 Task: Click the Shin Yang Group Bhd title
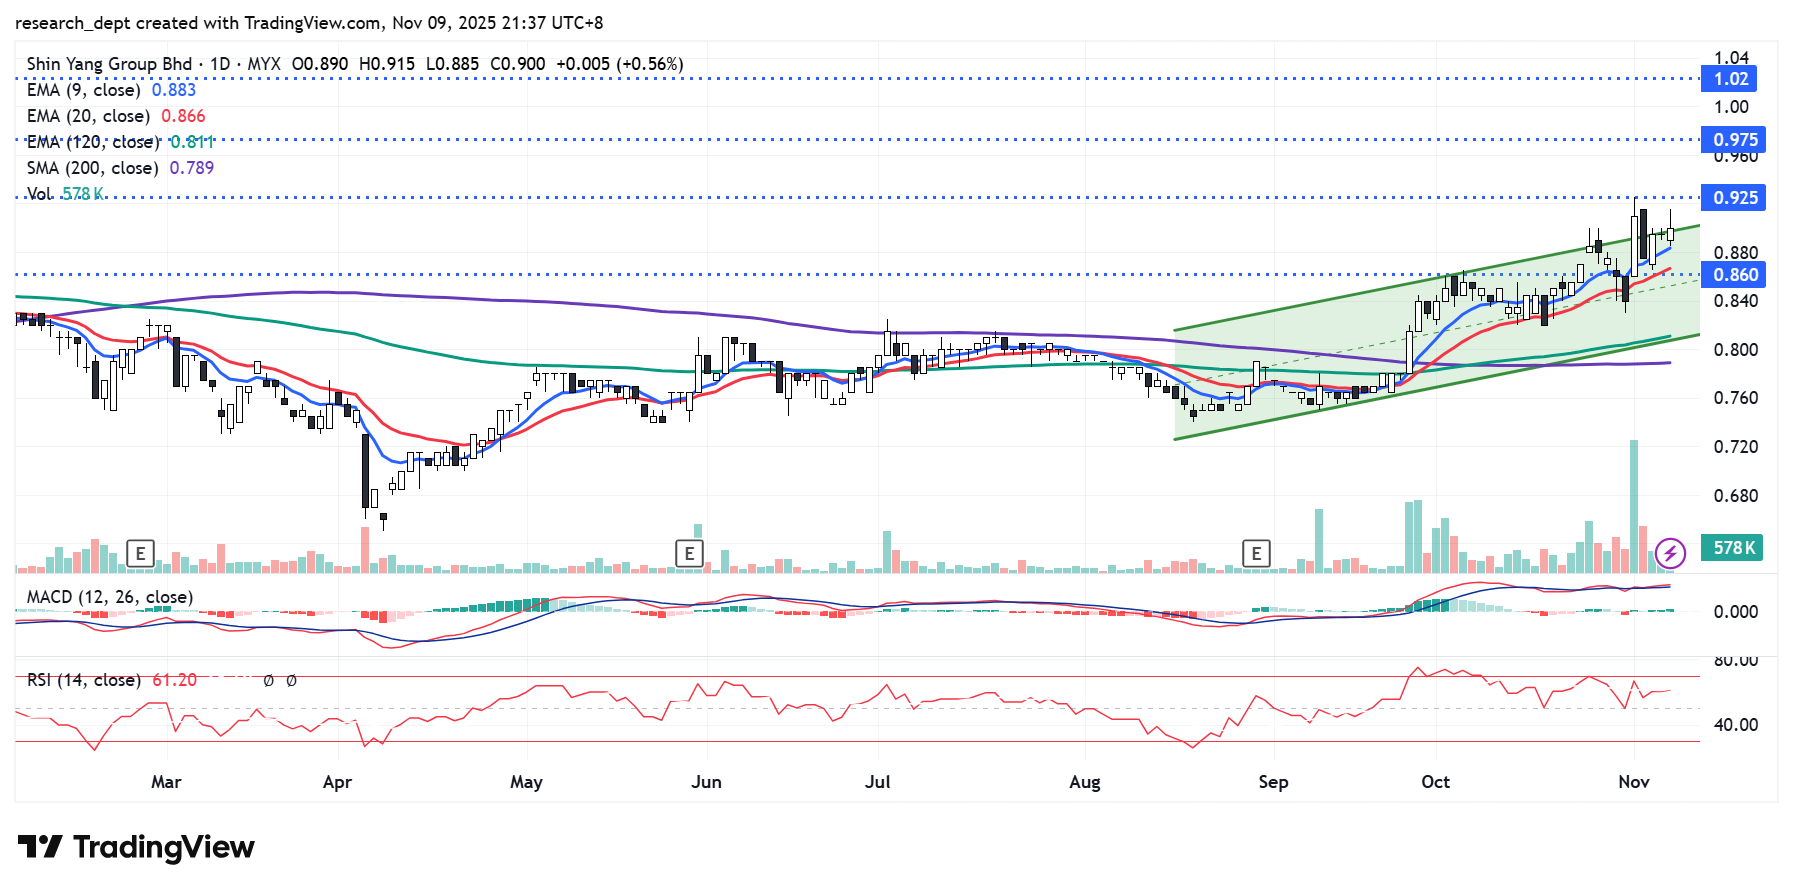(109, 64)
